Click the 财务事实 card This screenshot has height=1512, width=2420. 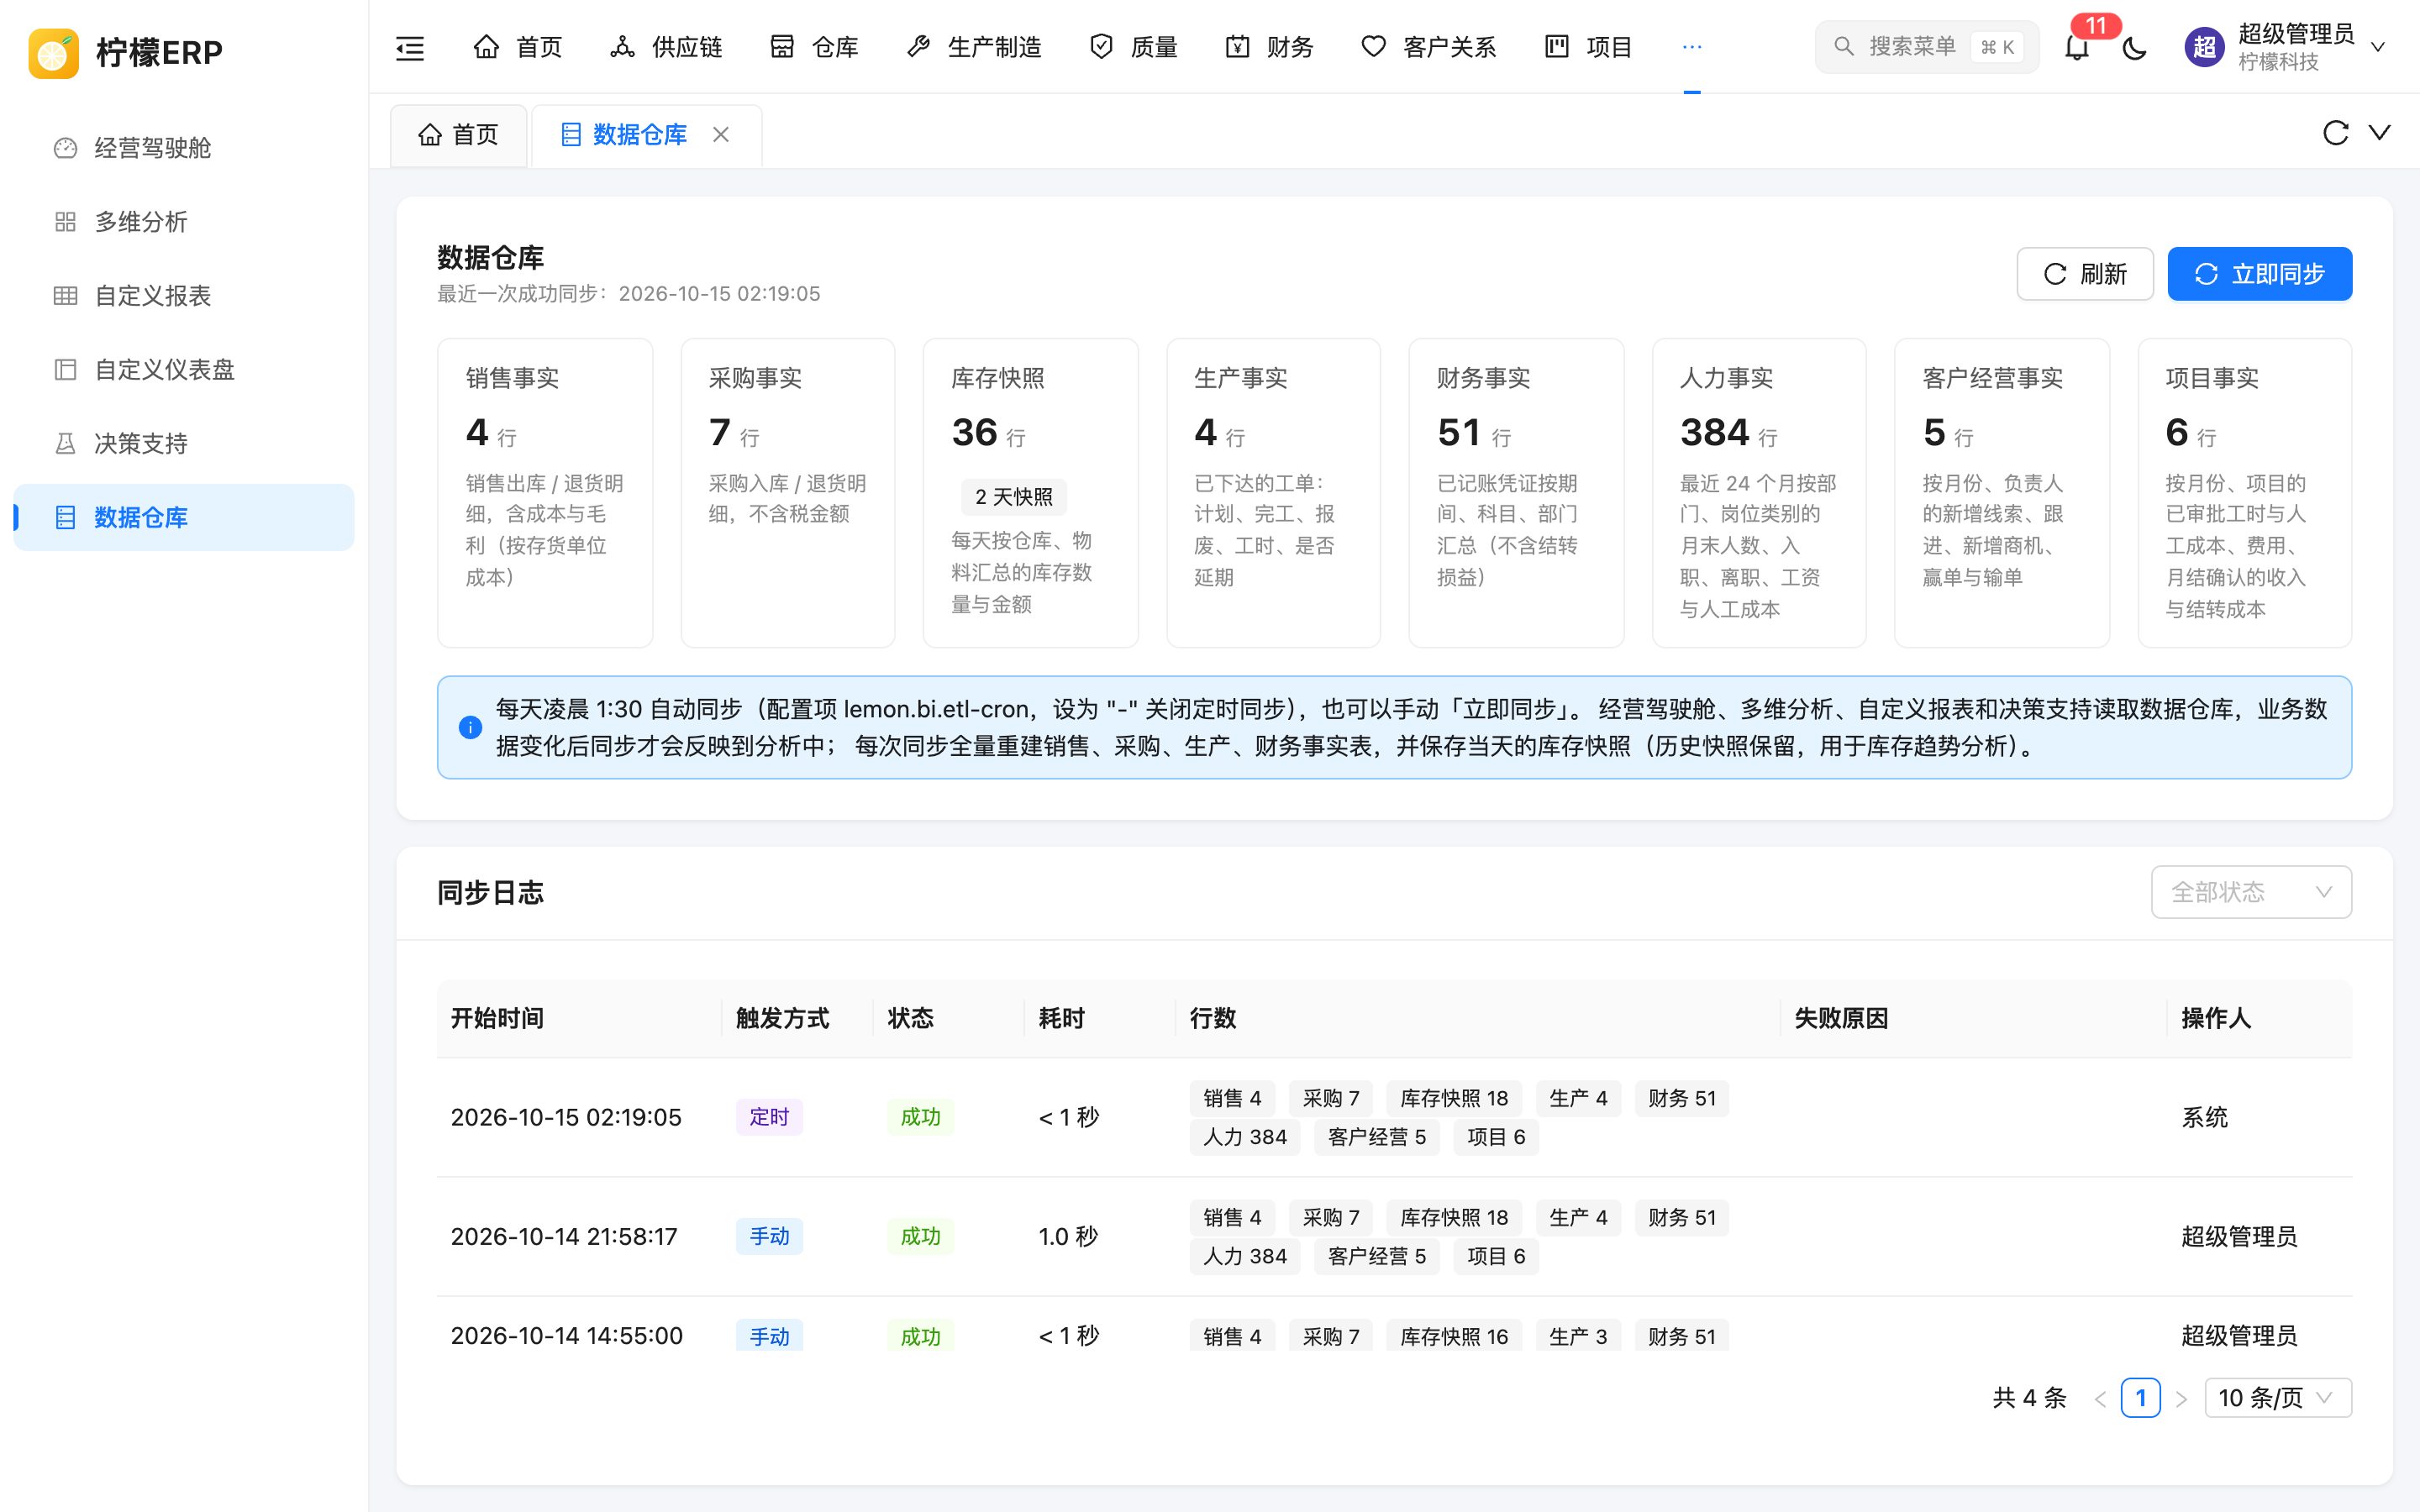(x=1517, y=493)
